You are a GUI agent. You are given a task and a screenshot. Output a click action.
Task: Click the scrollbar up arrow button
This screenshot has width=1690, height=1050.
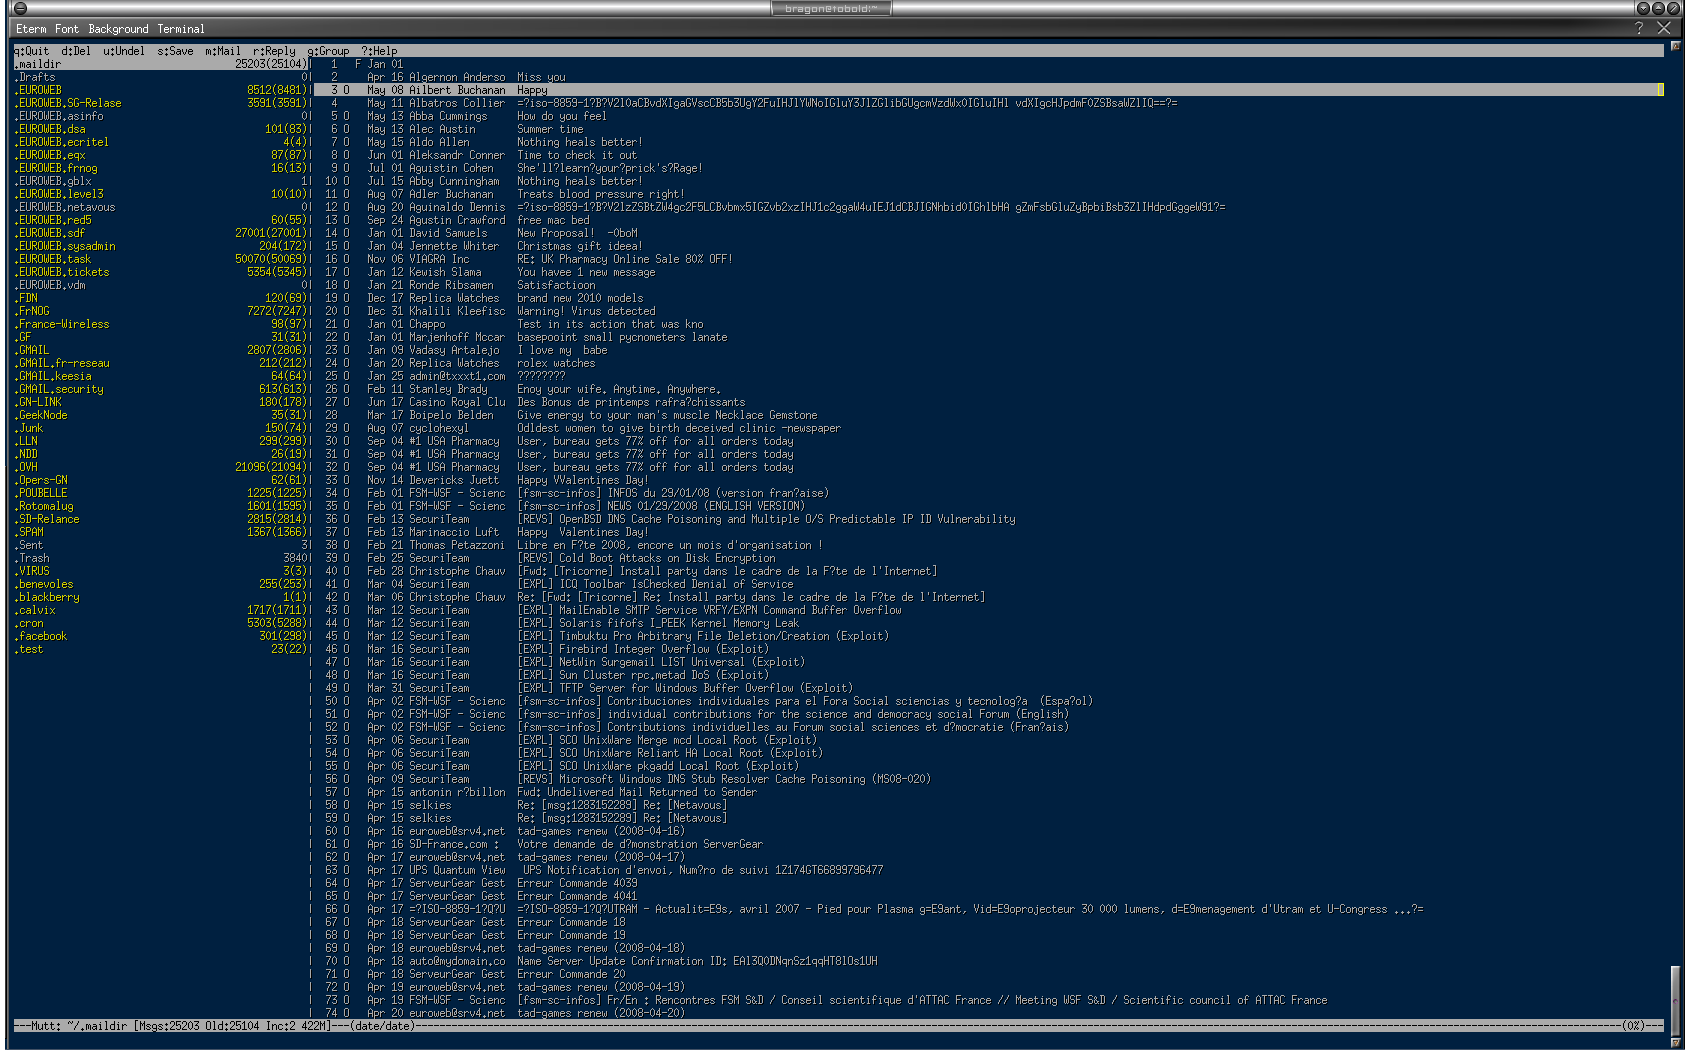[x=1676, y=46]
